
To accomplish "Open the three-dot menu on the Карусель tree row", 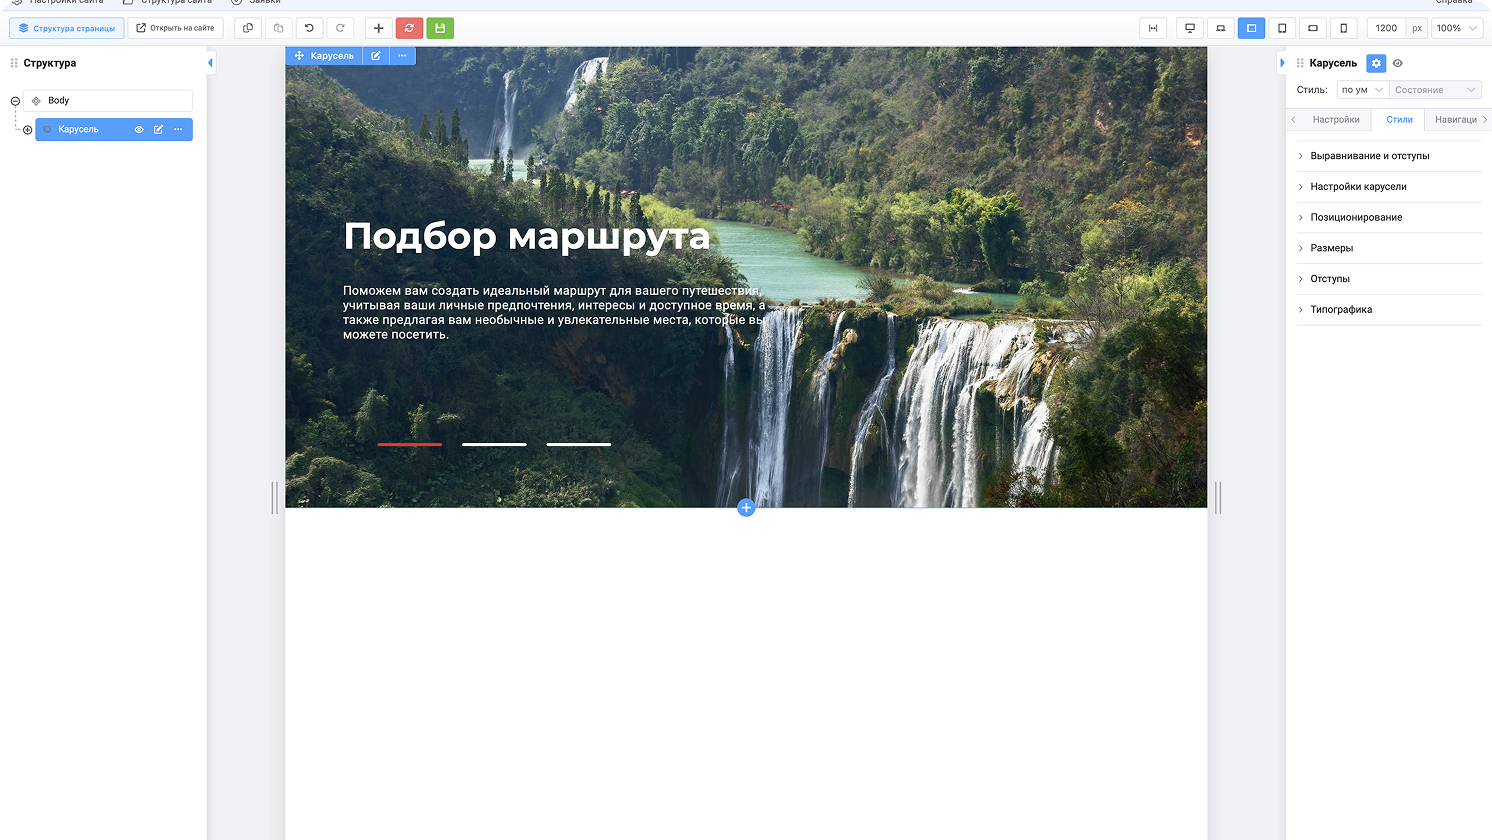I will (x=178, y=129).
